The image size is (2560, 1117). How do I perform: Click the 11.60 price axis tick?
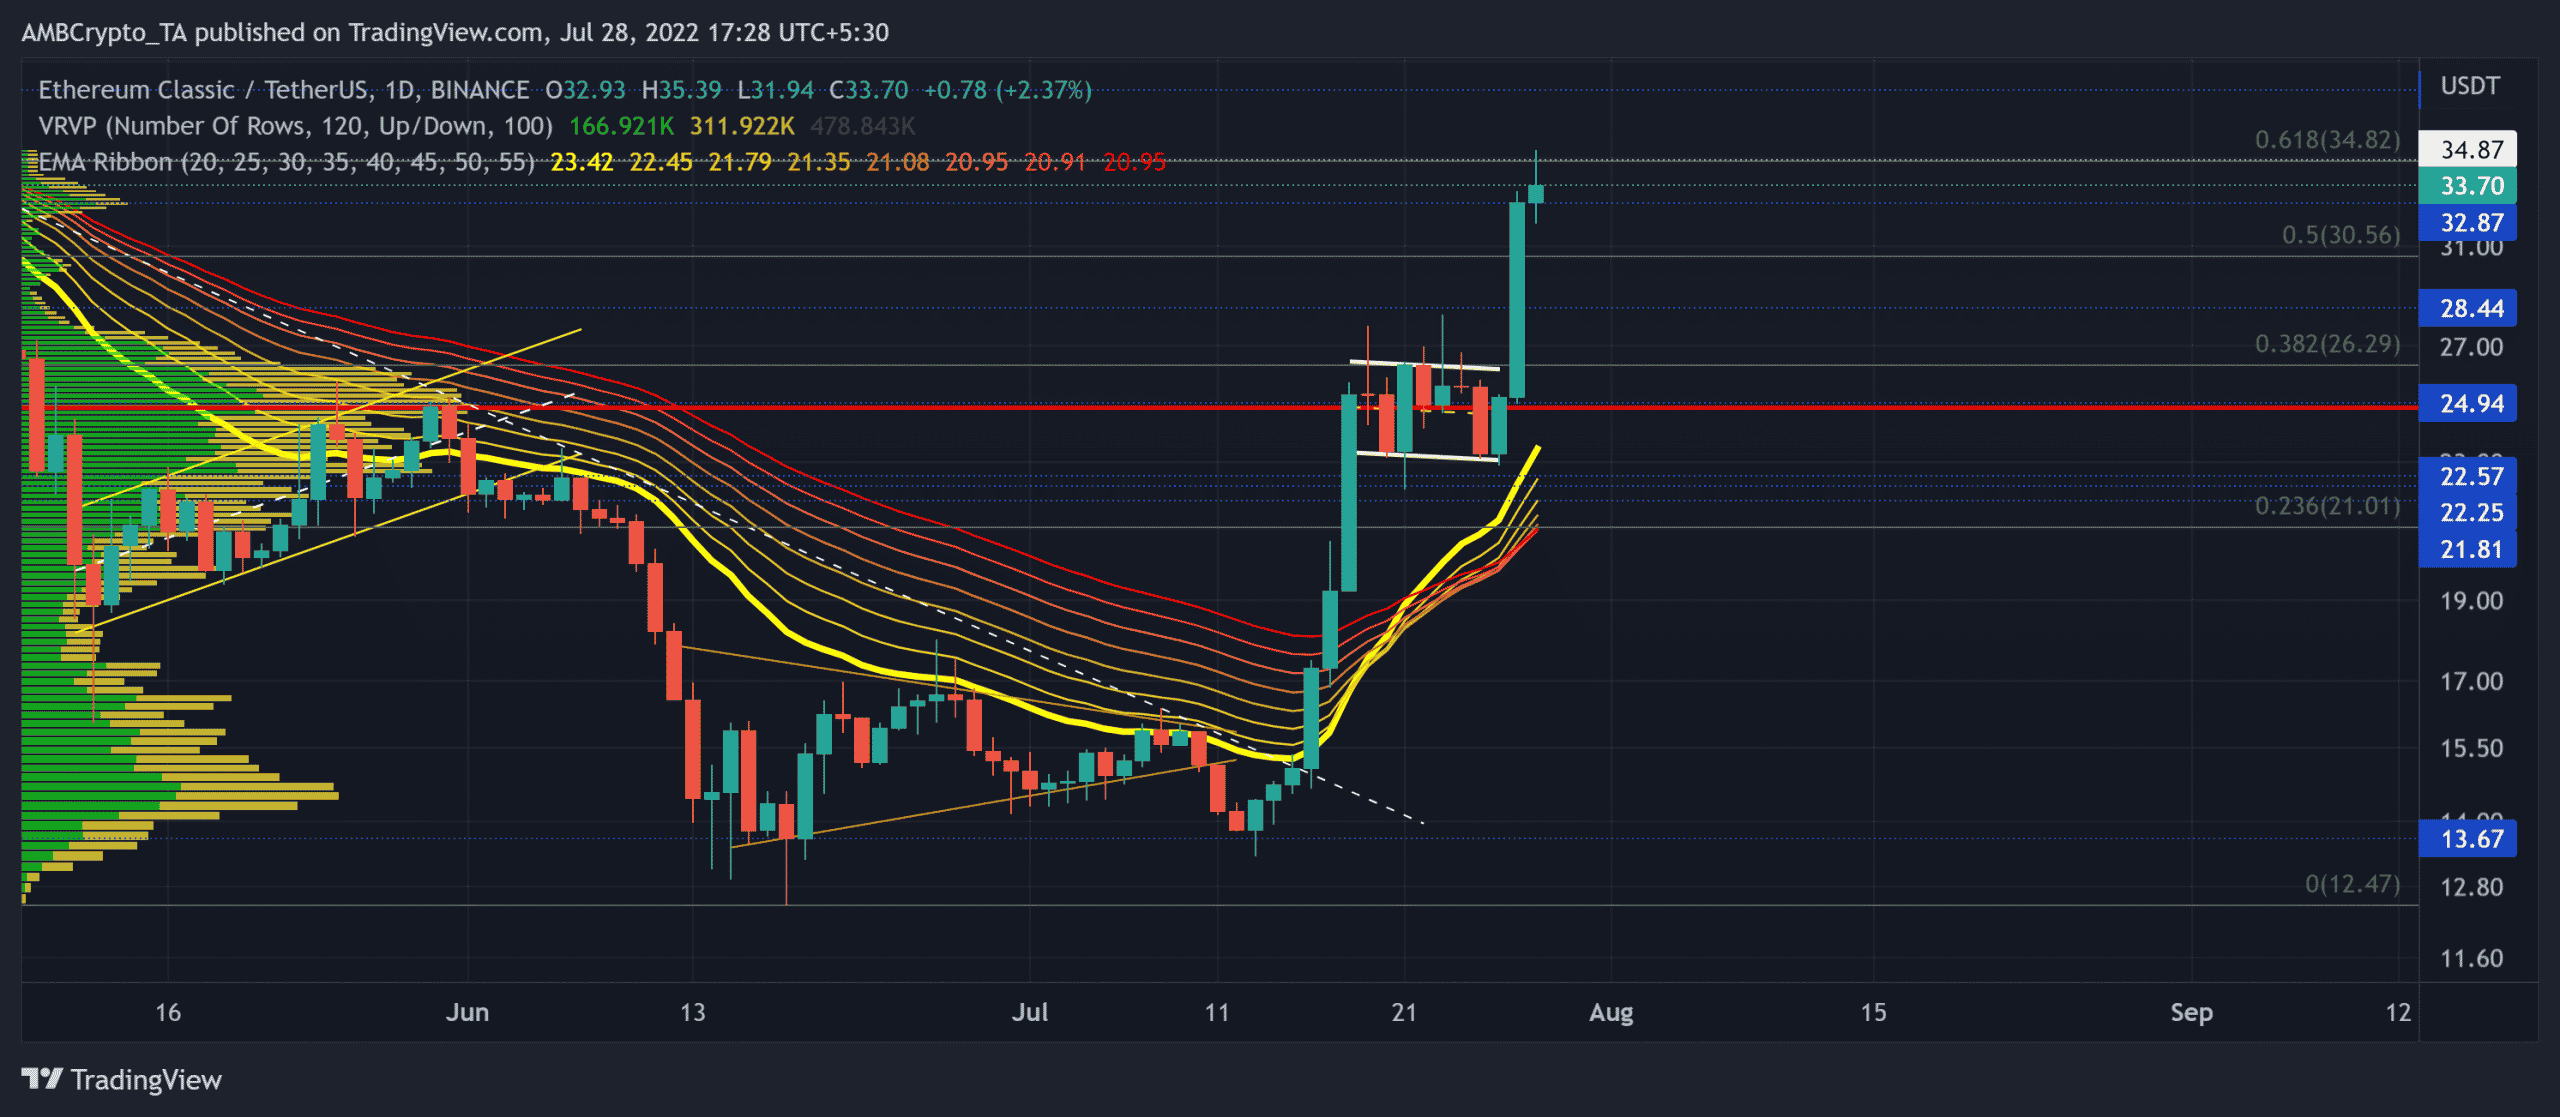2471,958
